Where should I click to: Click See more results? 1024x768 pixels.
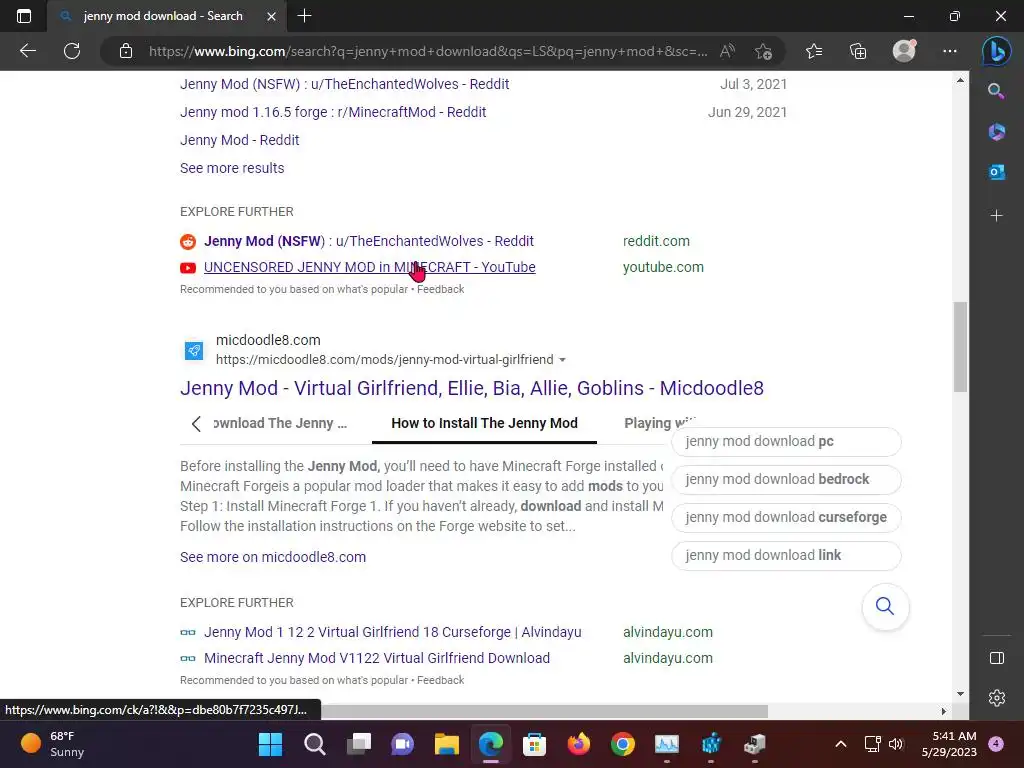[232, 168]
